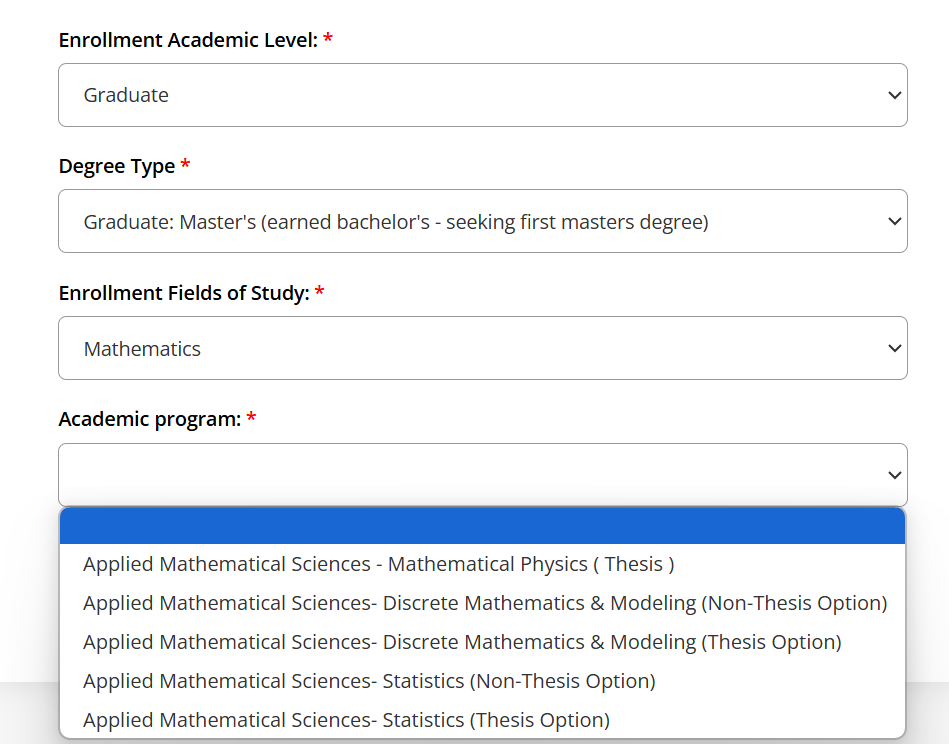949x744 pixels.
Task: Click the Enrollment Academic Level label
Action: (188, 40)
